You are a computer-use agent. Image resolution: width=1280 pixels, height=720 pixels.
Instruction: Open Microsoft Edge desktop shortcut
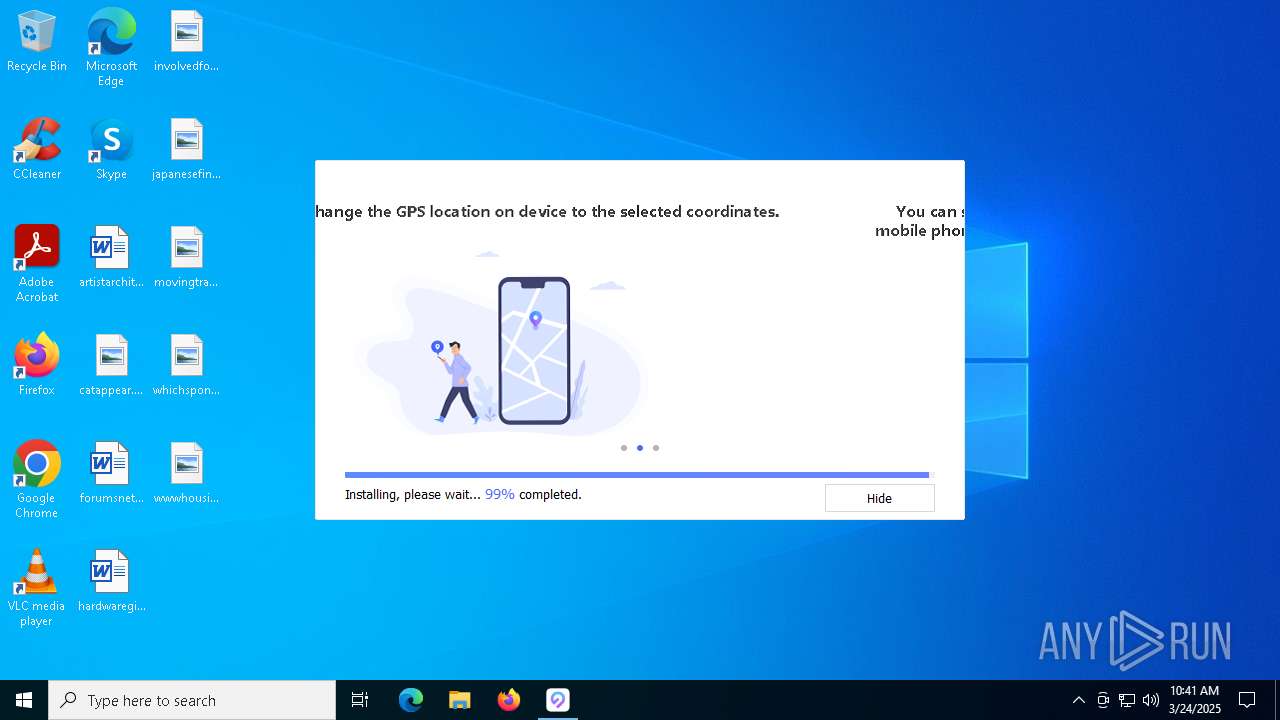pyautogui.click(x=111, y=48)
